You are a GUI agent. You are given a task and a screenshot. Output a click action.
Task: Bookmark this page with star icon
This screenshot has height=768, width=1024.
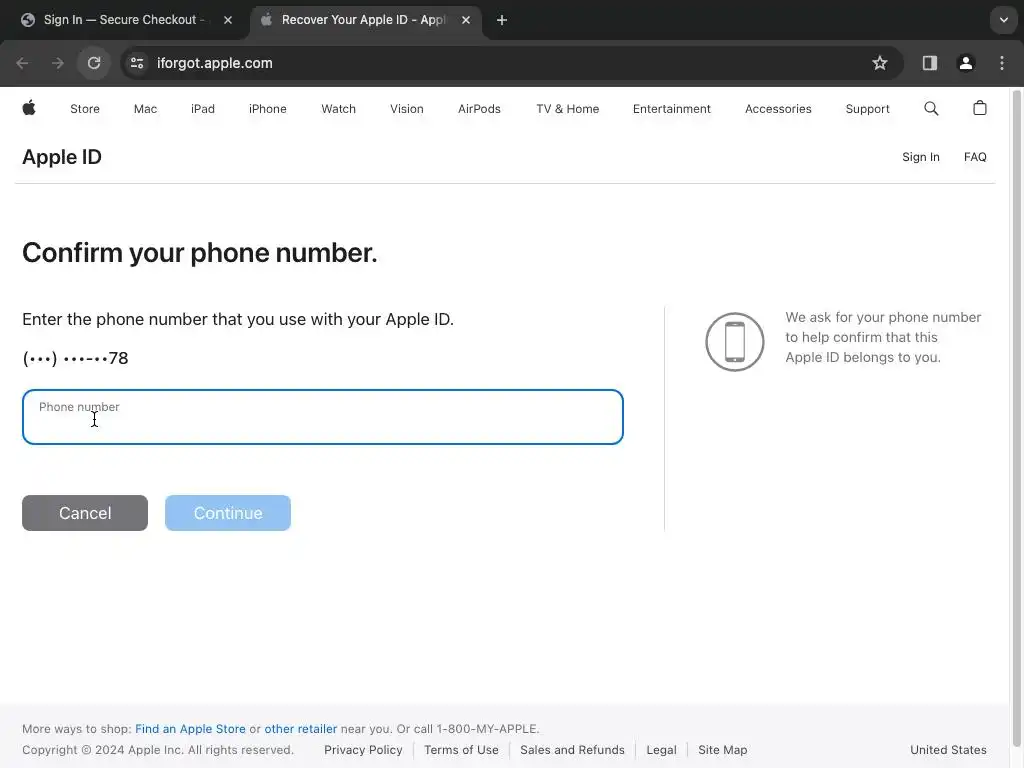click(880, 63)
